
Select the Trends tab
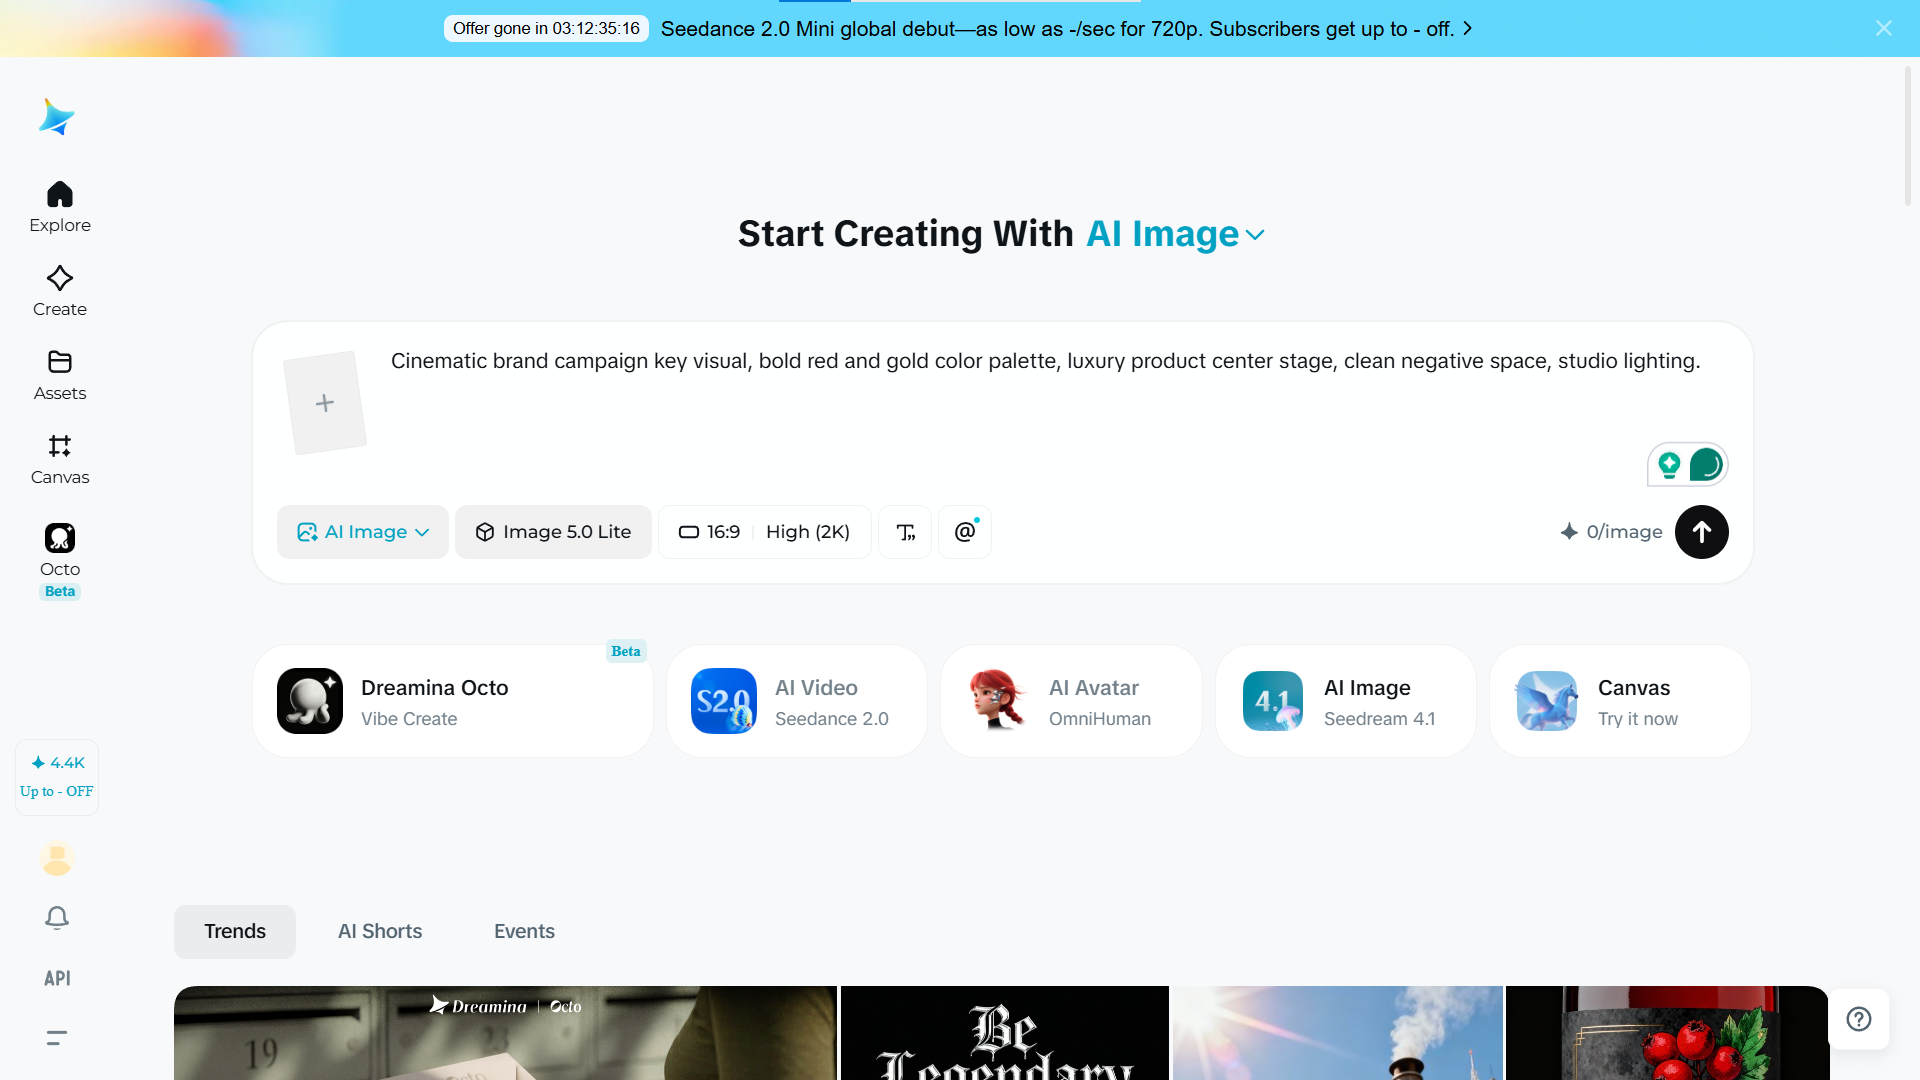point(235,932)
